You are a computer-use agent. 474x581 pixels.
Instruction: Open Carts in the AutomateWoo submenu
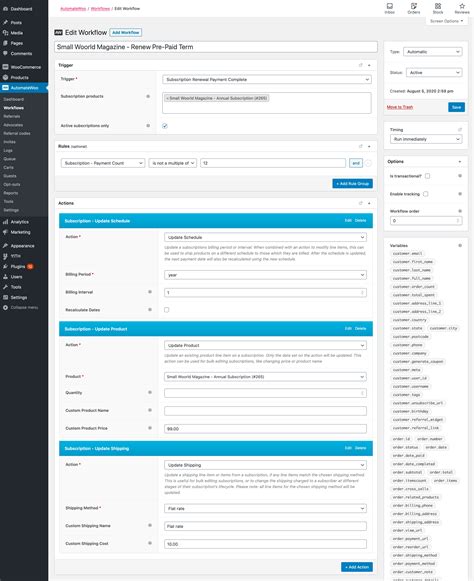(9, 167)
